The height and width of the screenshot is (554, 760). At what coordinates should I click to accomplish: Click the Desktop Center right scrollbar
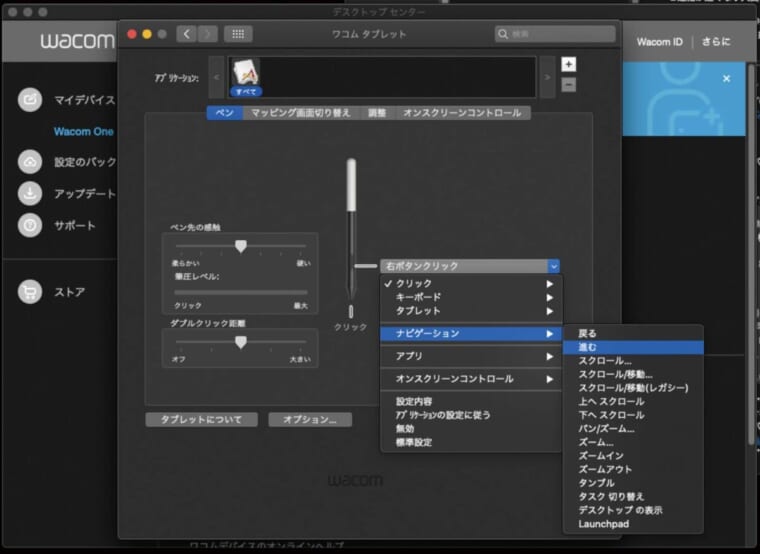[752, 254]
